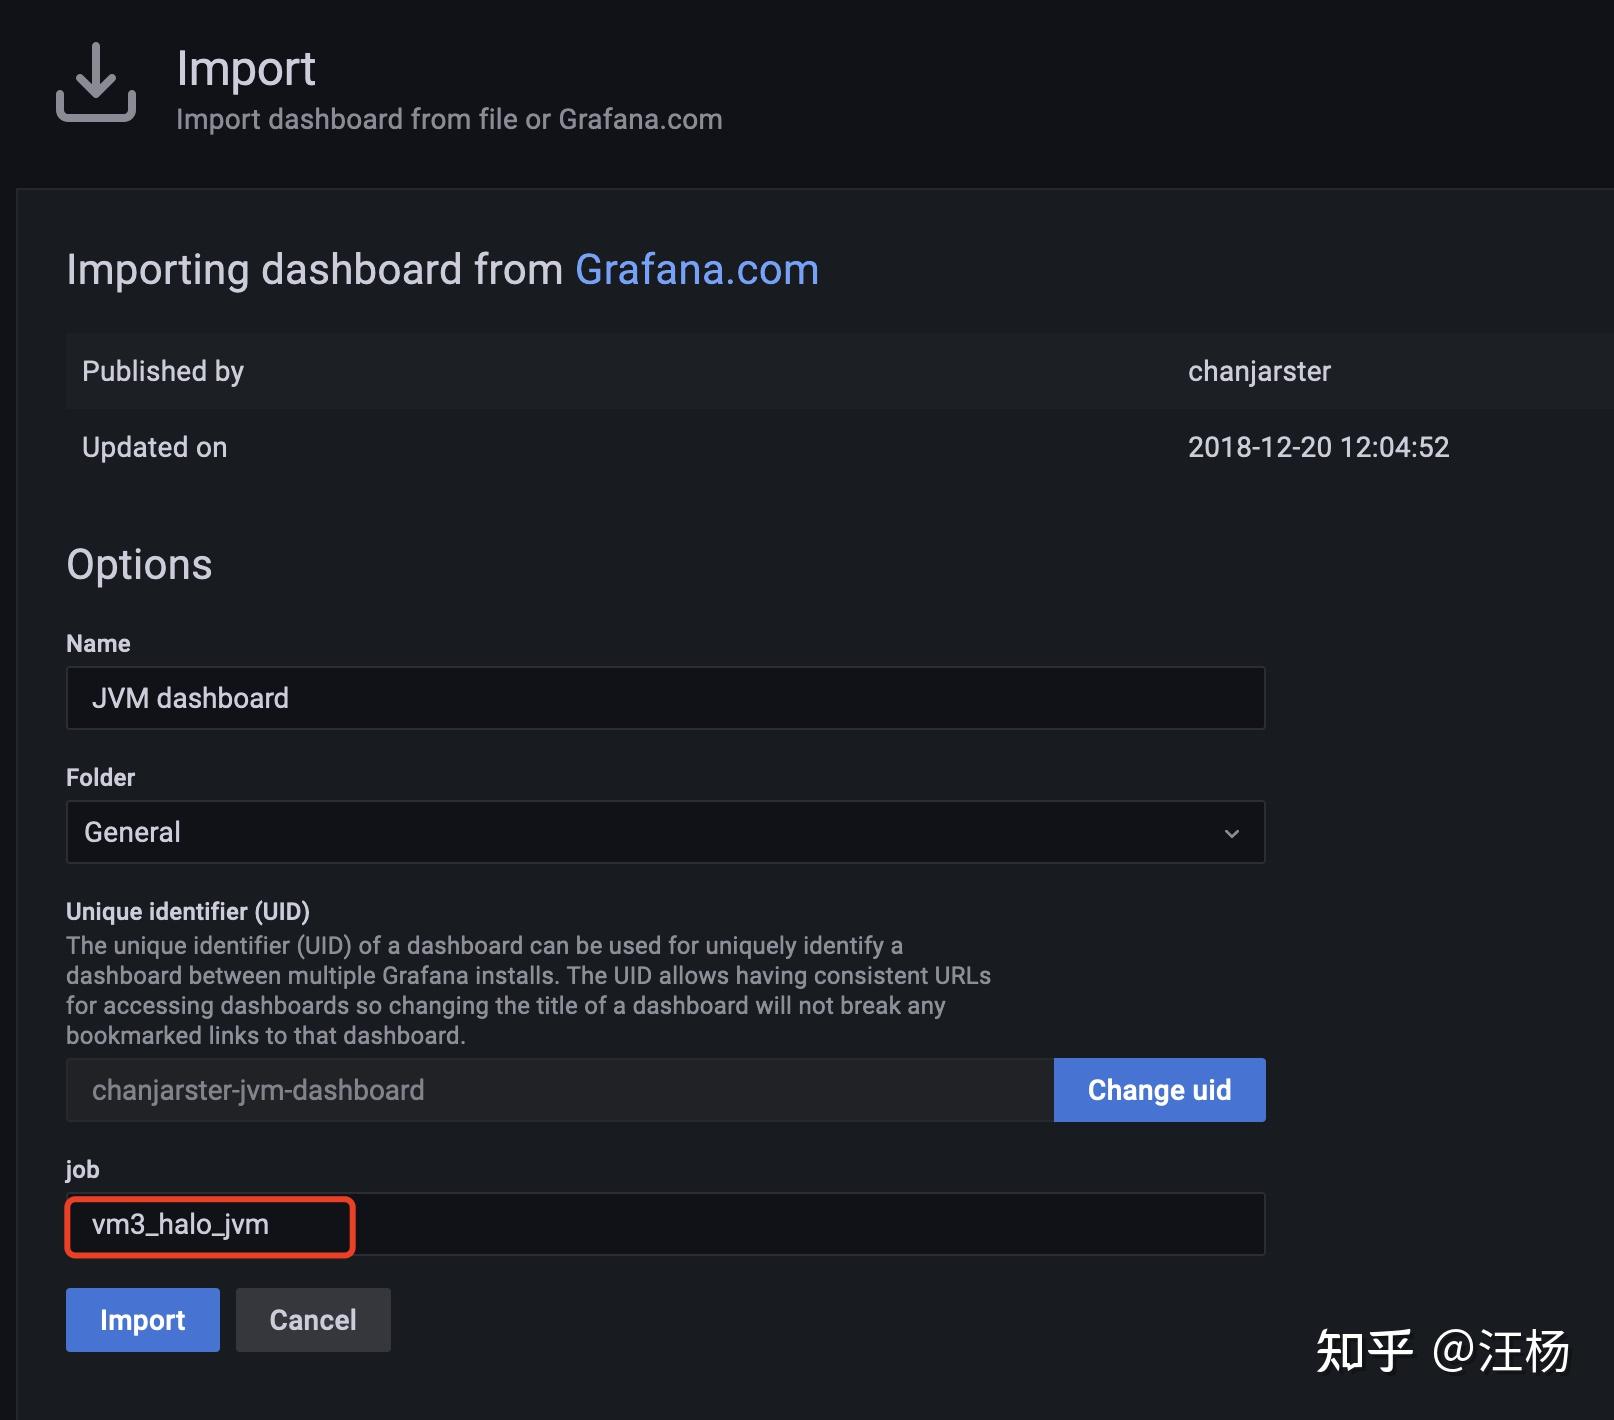Click the Import download icon in header
The width and height of the screenshot is (1614, 1420).
[x=96, y=82]
